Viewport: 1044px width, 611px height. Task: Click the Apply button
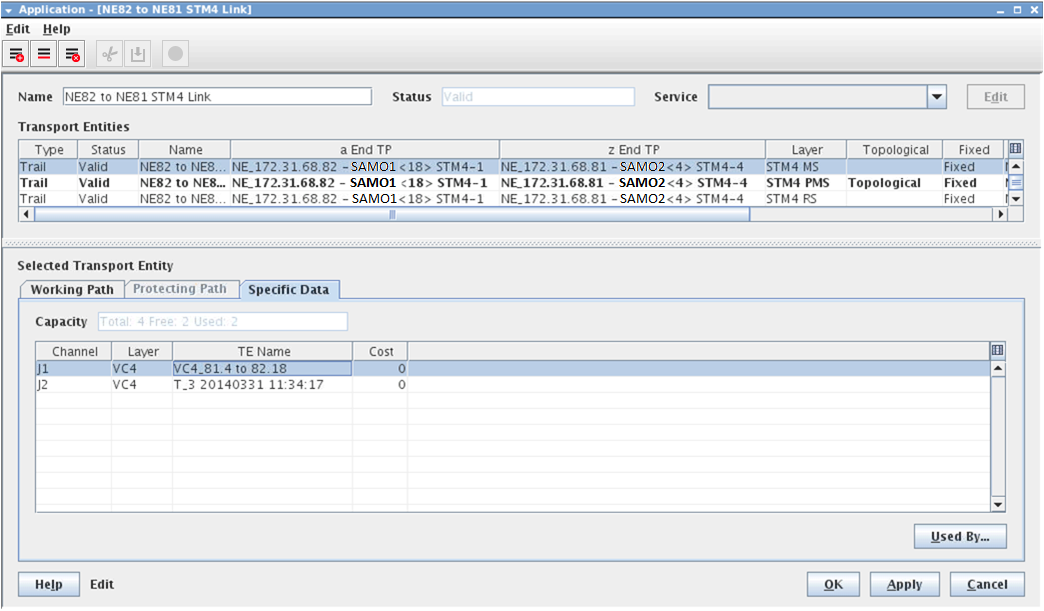coord(905,584)
